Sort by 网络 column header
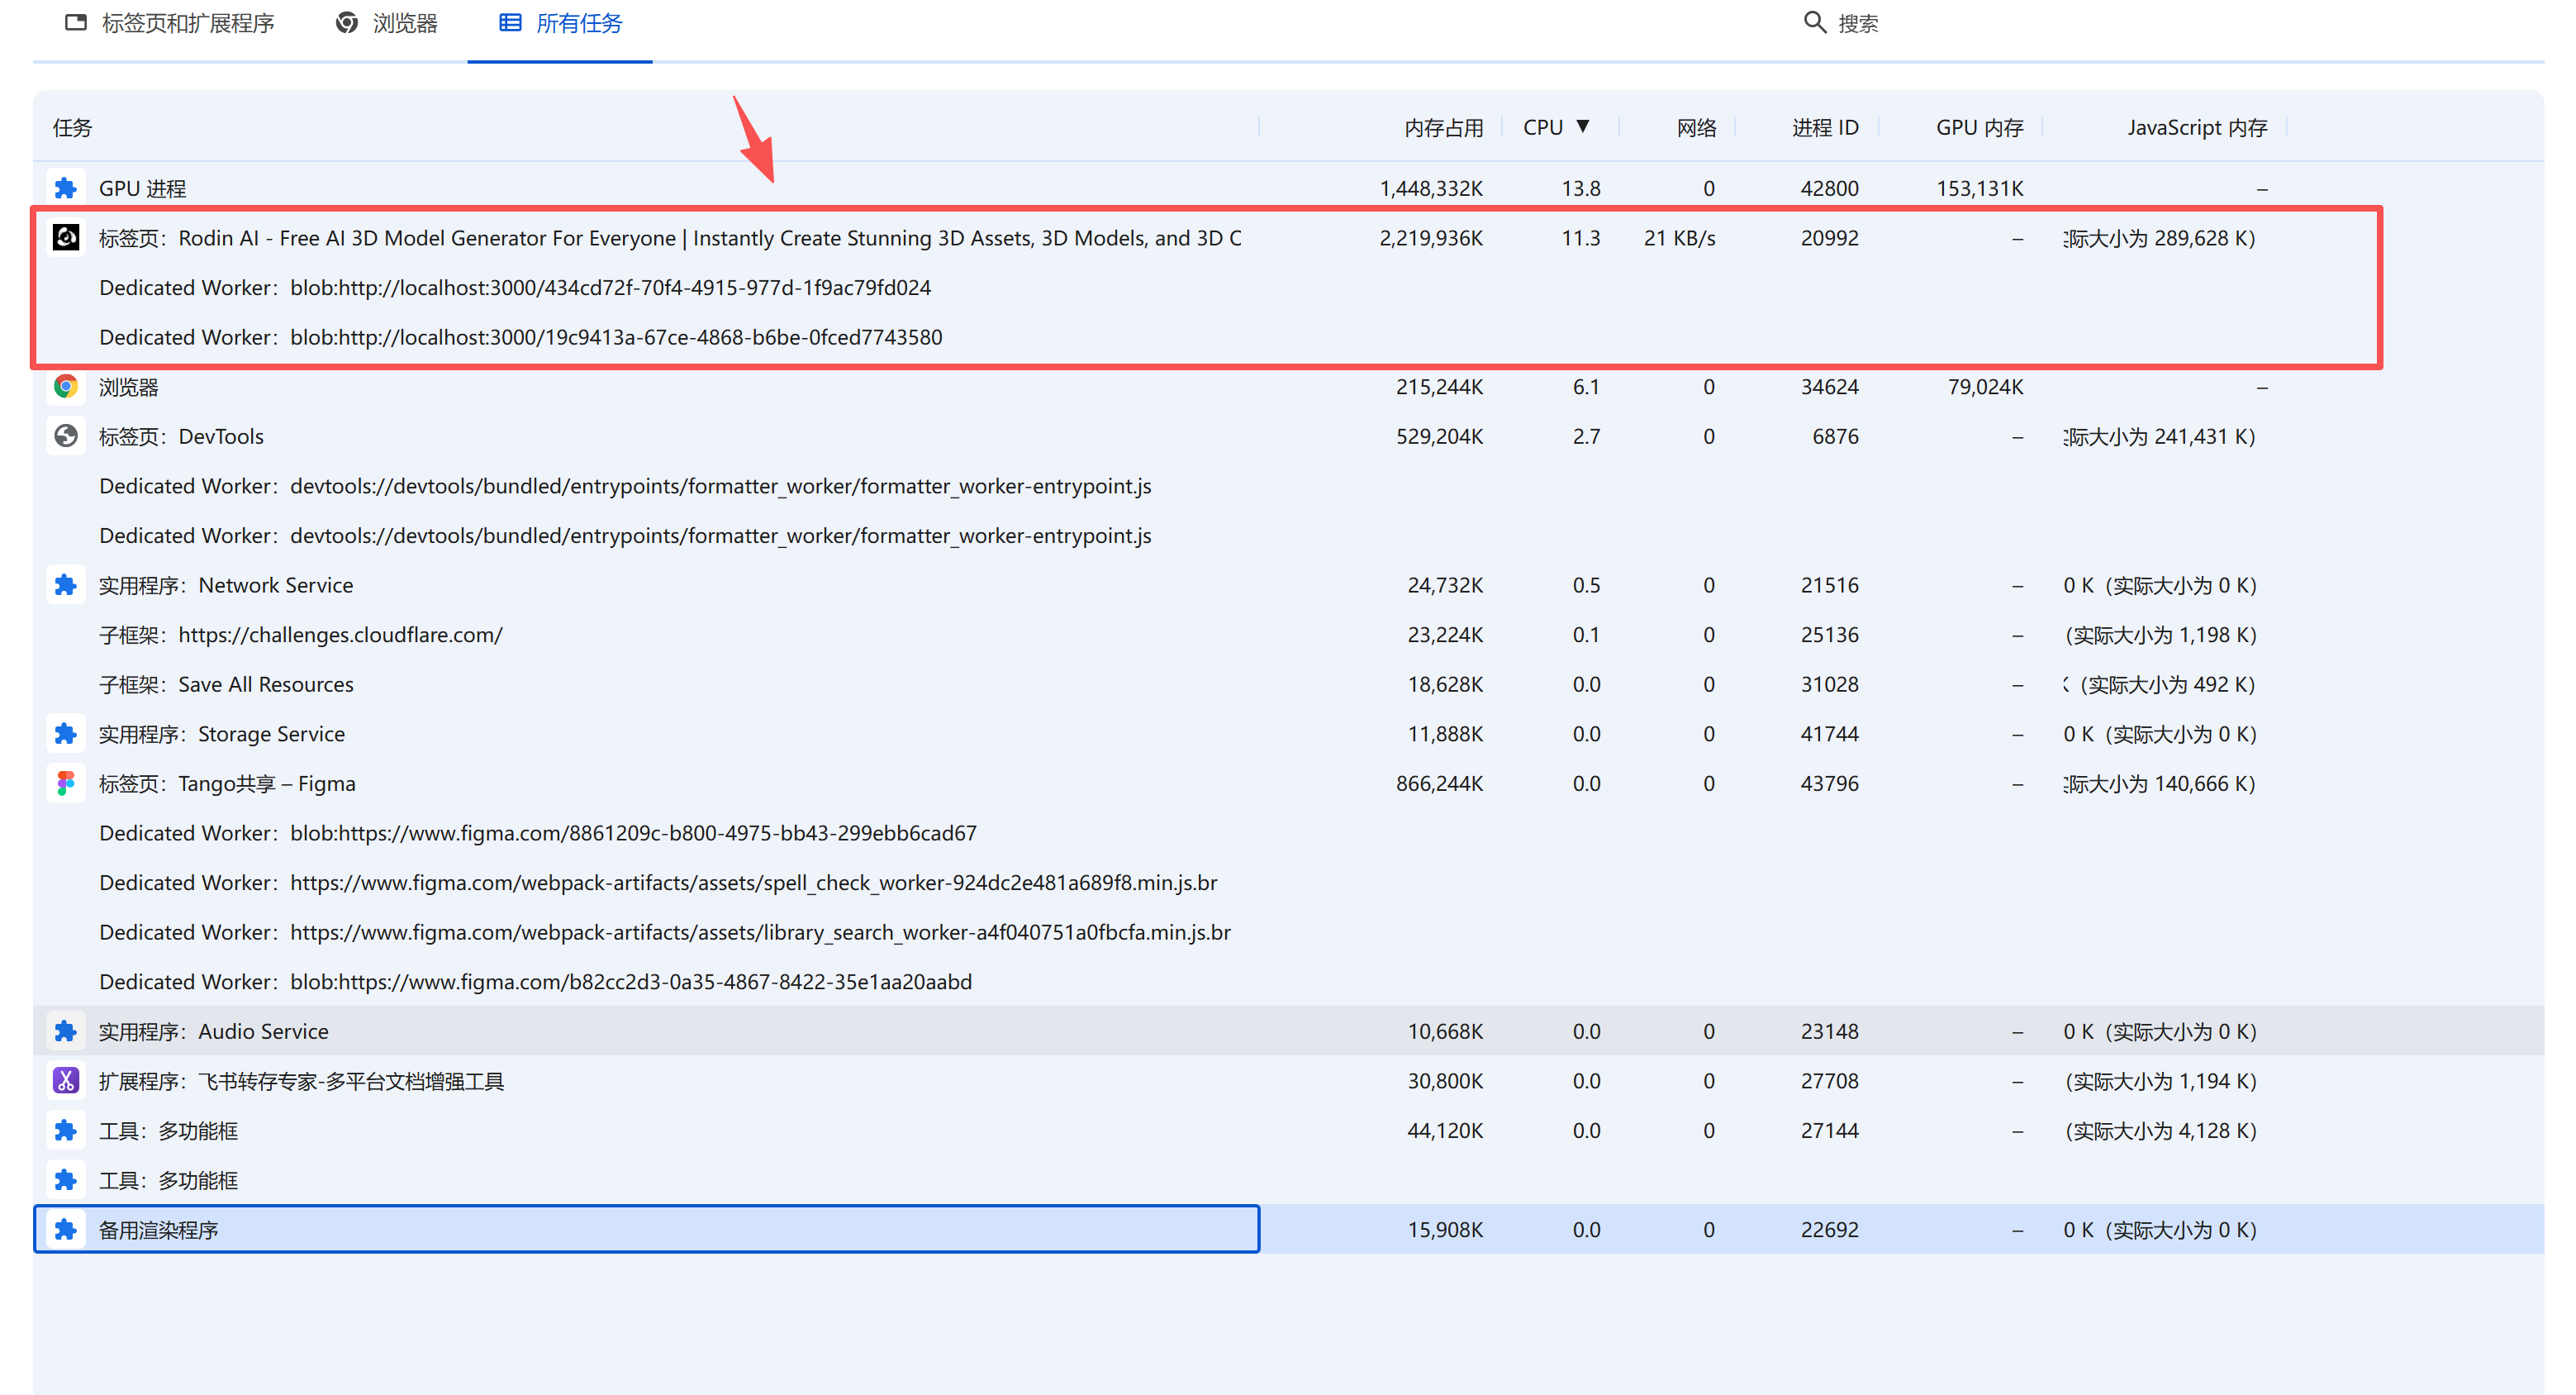Image resolution: width=2576 pixels, height=1395 pixels. (1696, 128)
